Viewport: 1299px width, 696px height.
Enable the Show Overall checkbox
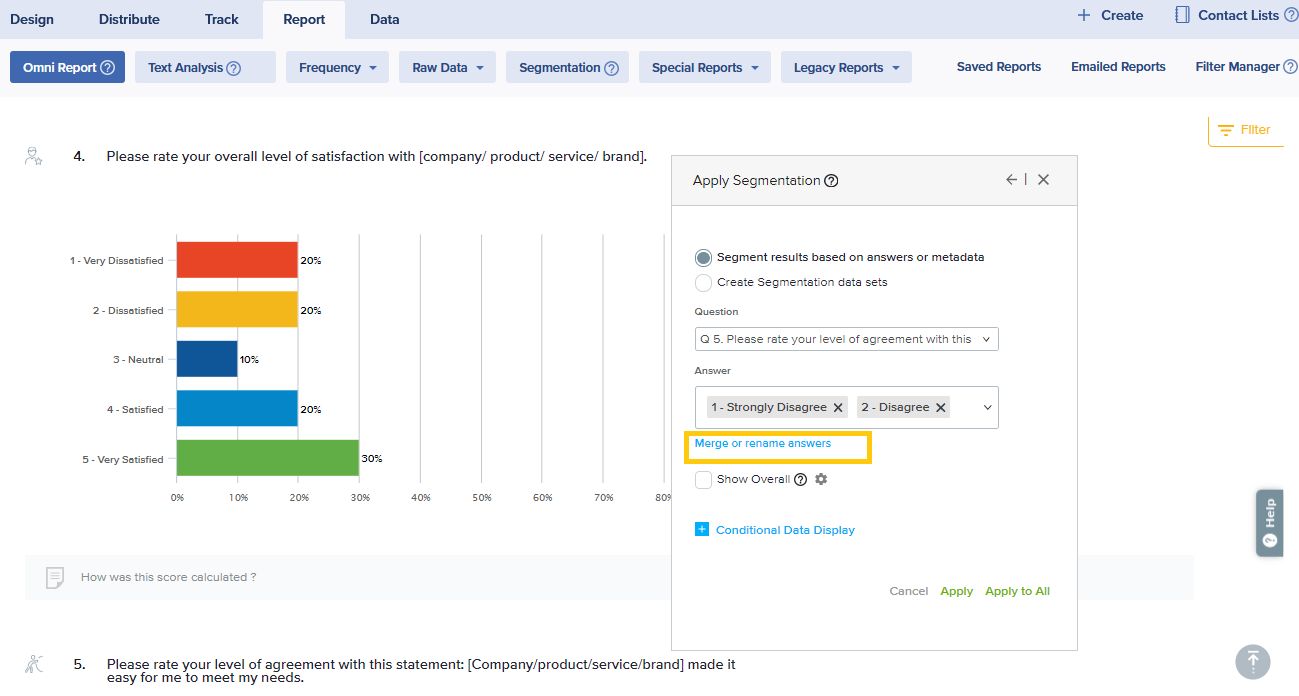coord(704,479)
